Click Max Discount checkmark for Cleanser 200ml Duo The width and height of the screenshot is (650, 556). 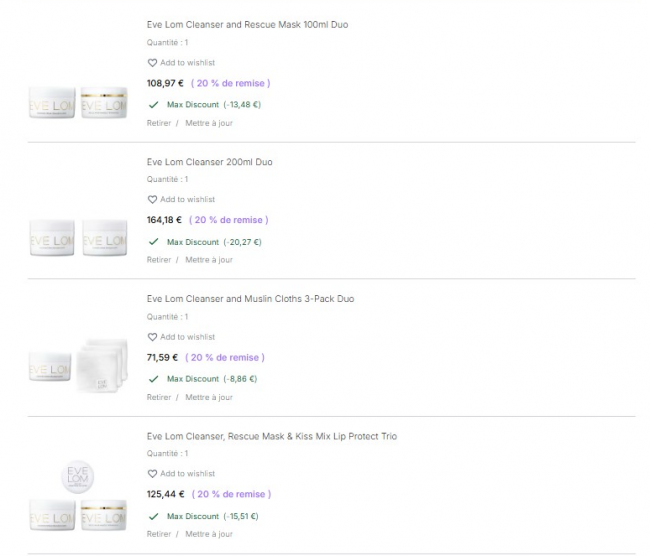pos(153,242)
